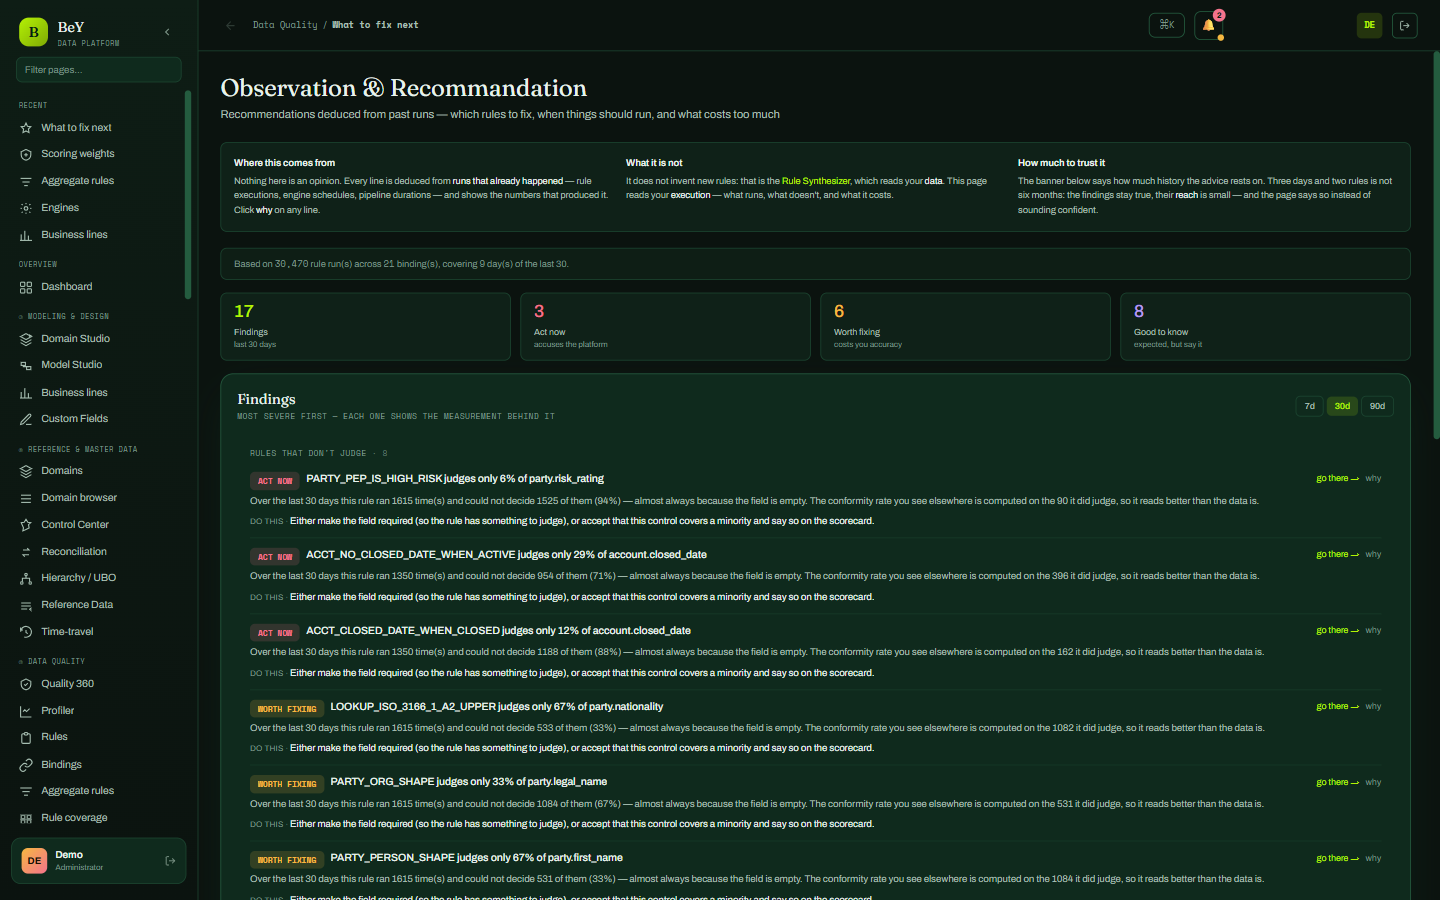1440x900 pixels.
Task: Go back with the header arrow
Action: (x=231, y=25)
